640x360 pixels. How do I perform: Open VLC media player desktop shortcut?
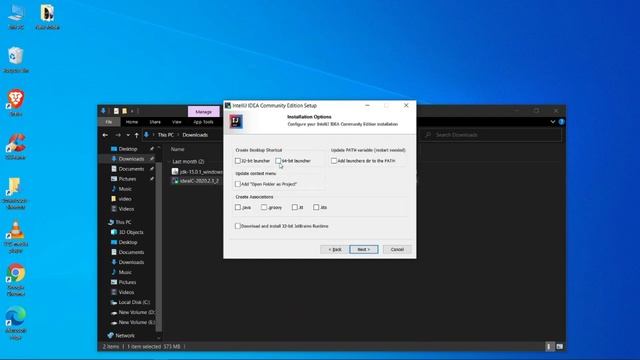16,236
